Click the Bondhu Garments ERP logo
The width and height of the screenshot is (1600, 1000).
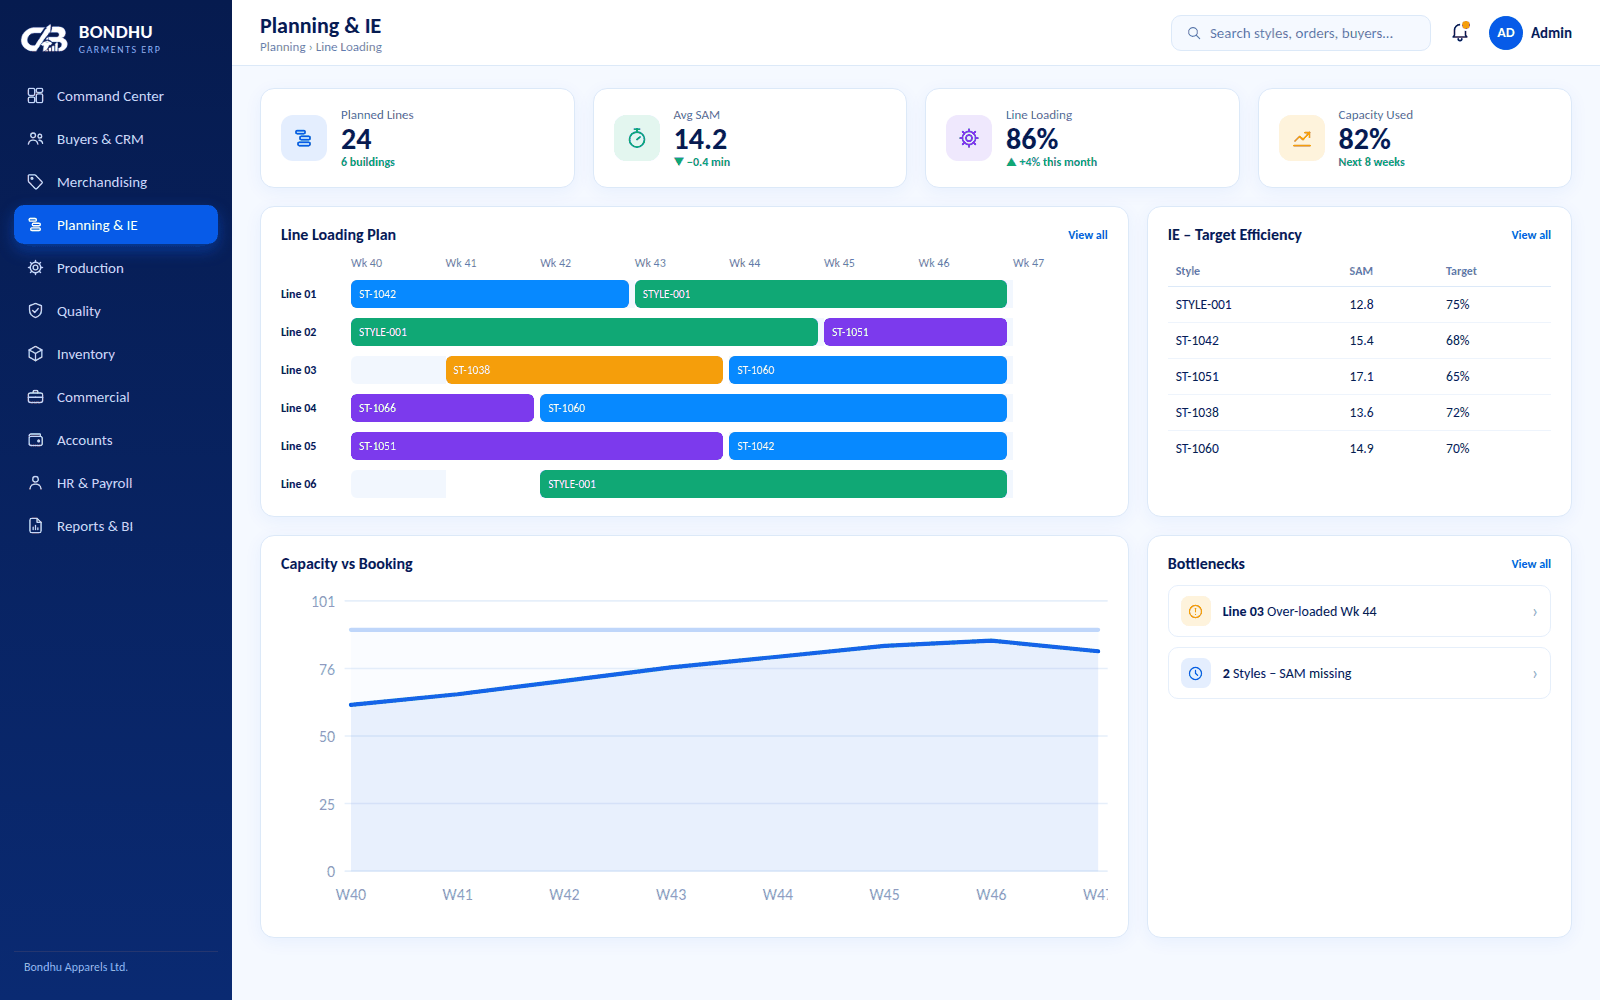[x=91, y=39]
